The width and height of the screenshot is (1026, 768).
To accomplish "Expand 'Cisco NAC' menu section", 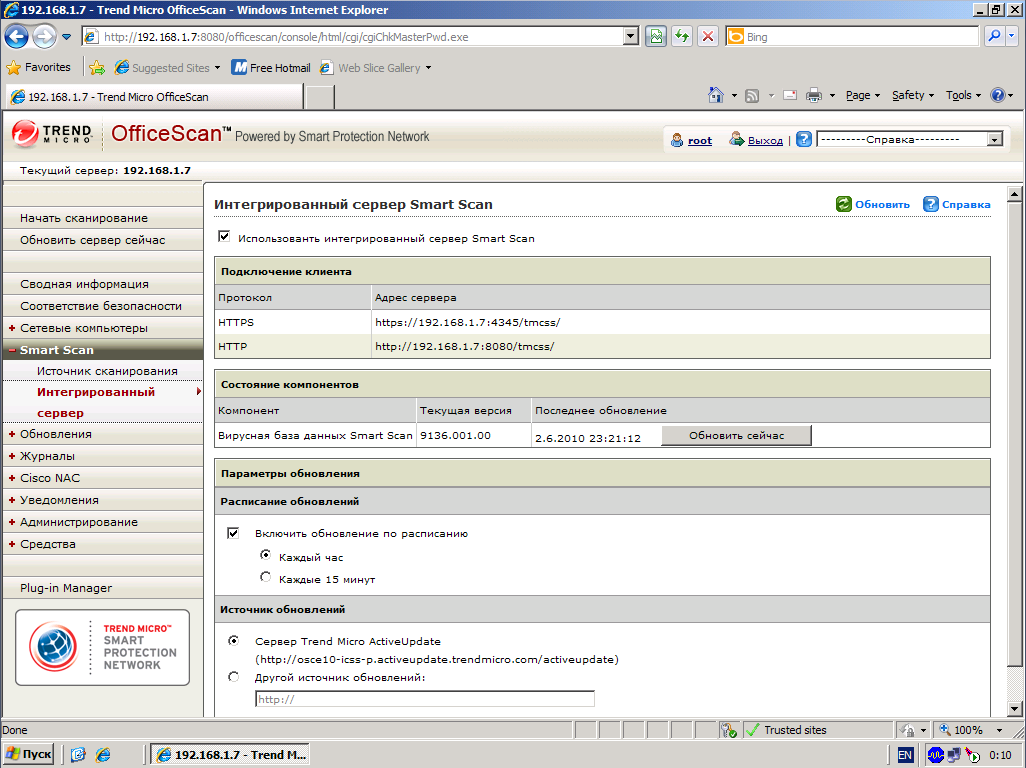I will pos(12,478).
